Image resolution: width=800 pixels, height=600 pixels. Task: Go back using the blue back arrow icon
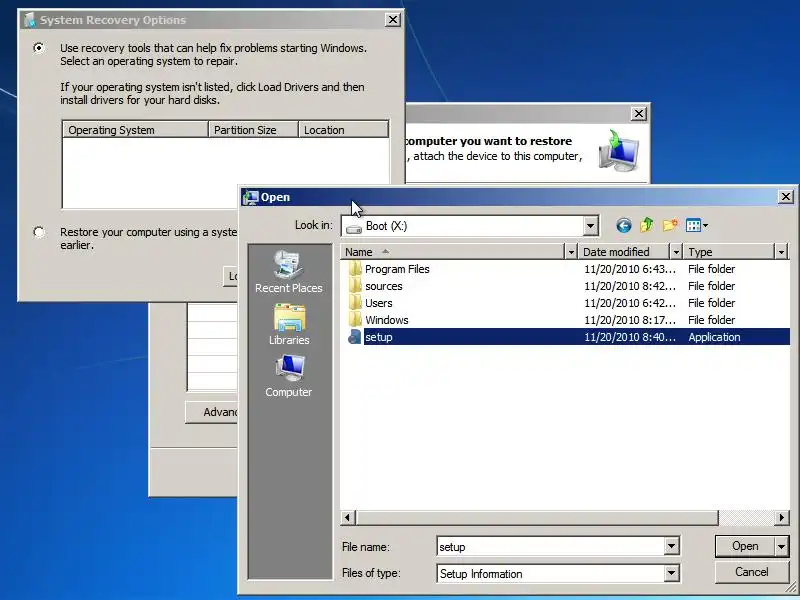[623, 225]
